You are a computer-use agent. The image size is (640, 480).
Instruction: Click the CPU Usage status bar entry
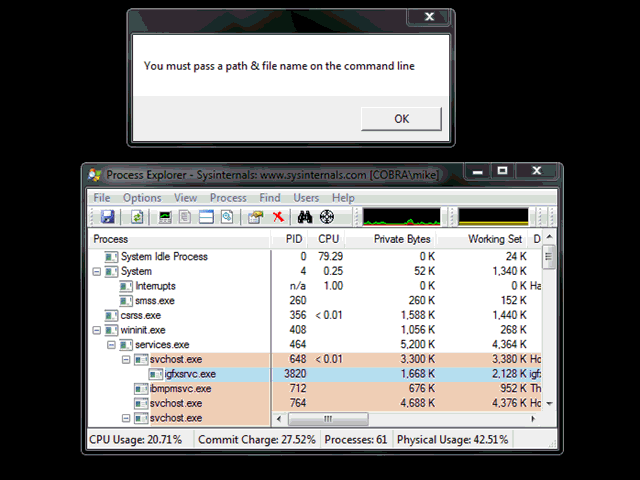pos(135,440)
